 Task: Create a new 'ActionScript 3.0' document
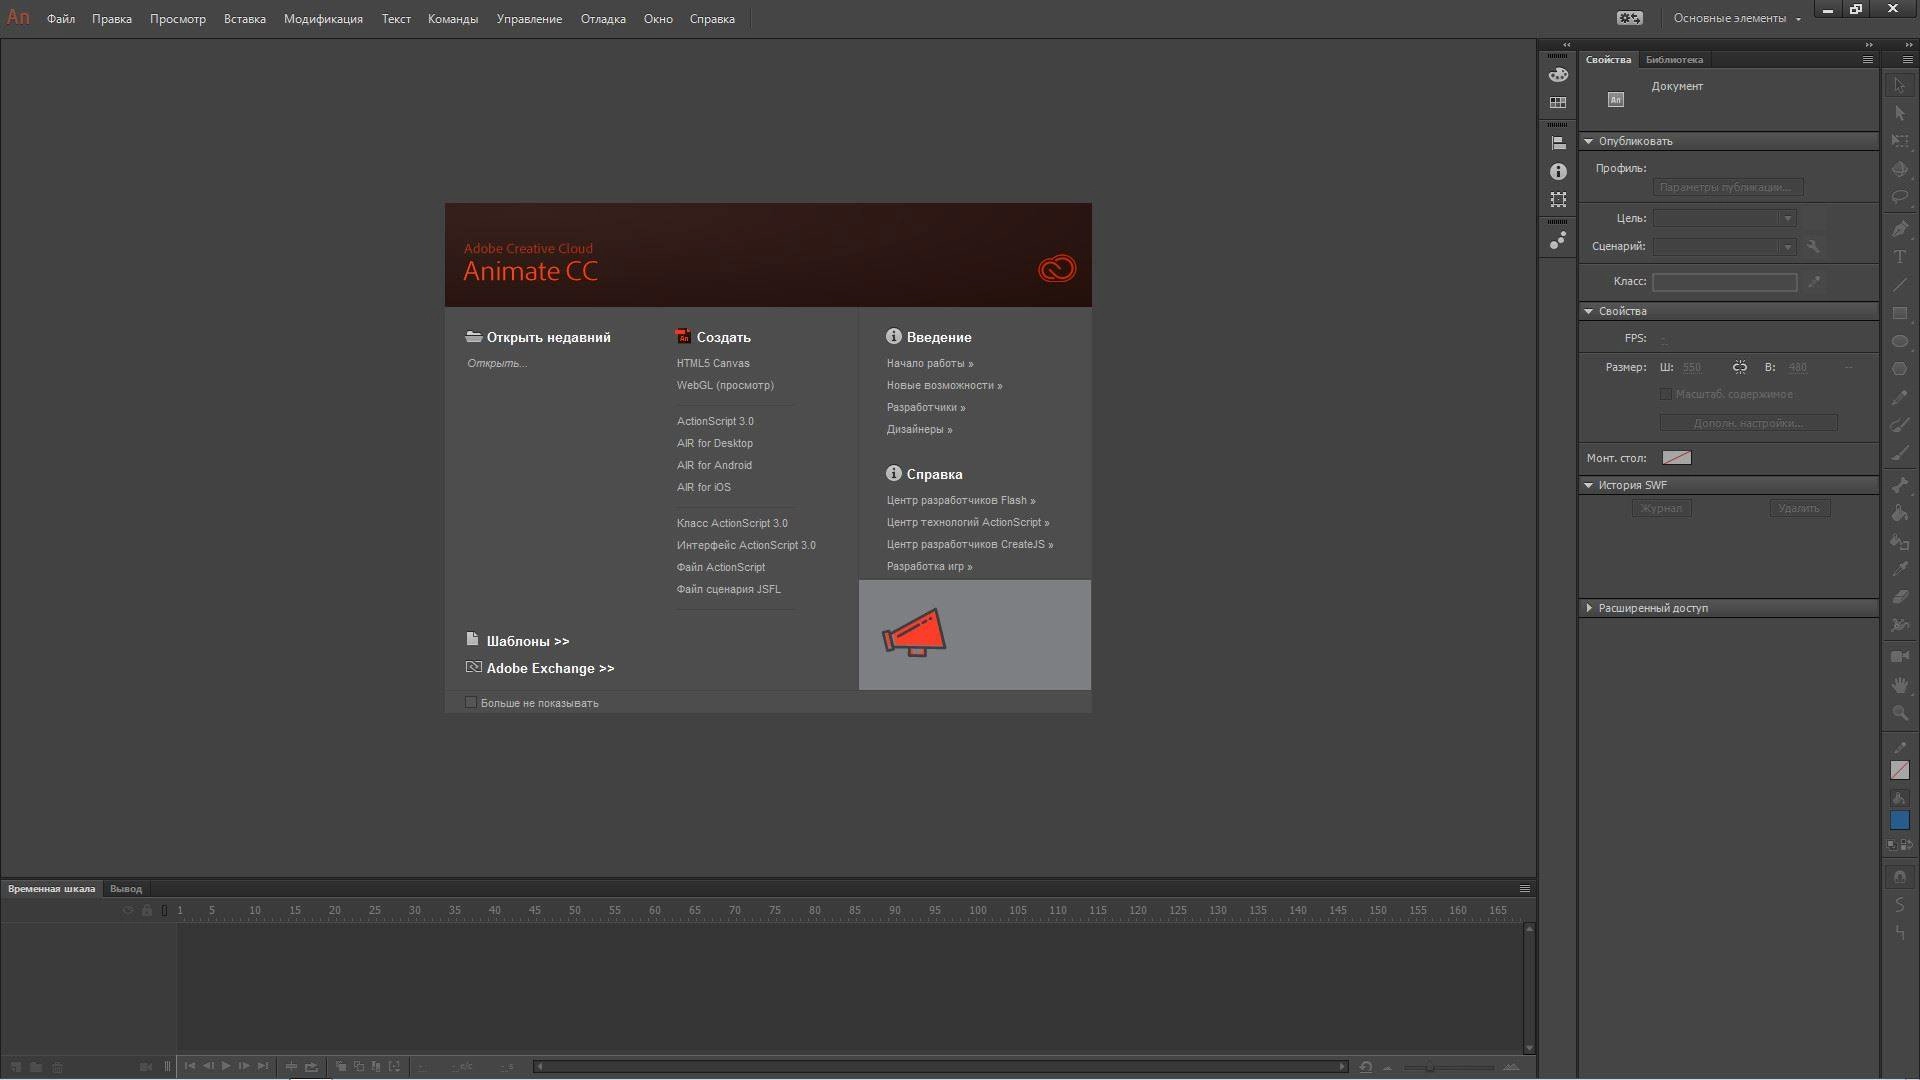(715, 421)
